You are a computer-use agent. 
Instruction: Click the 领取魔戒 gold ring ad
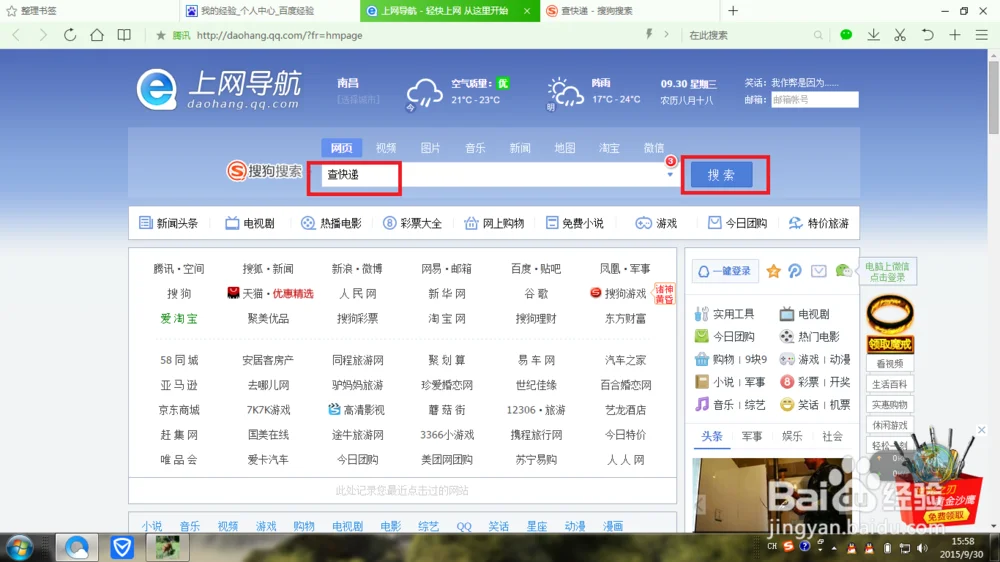click(x=890, y=323)
